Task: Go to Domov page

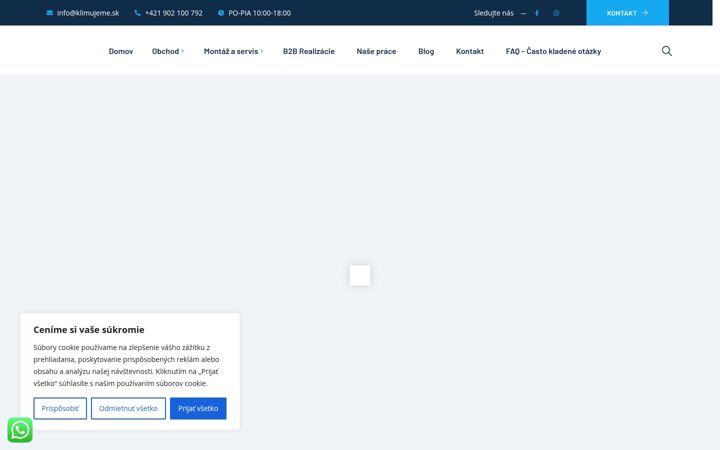Action: pyautogui.click(x=121, y=51)
